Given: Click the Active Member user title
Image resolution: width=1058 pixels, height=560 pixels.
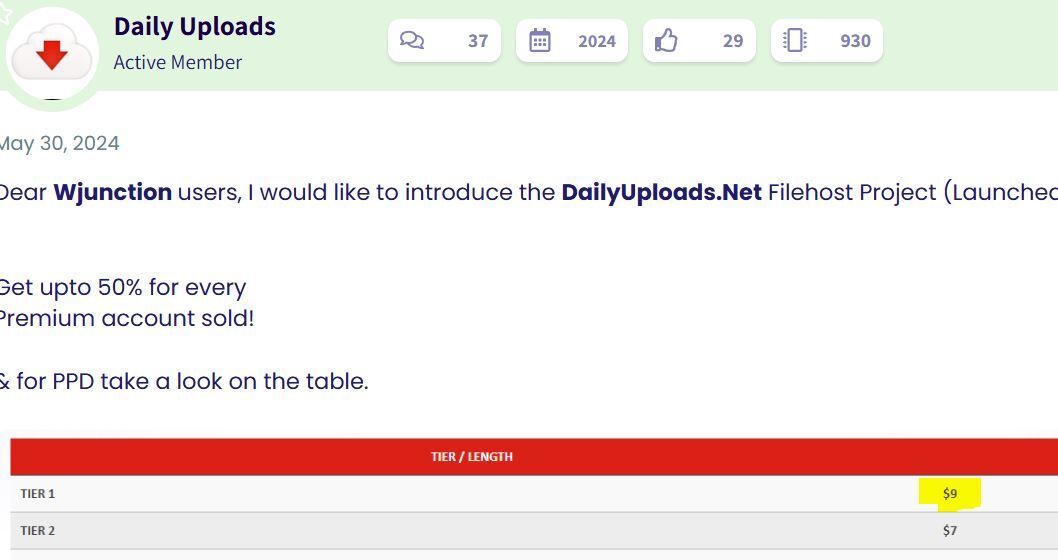Looking at the screenshot, I should pos(178,62).
